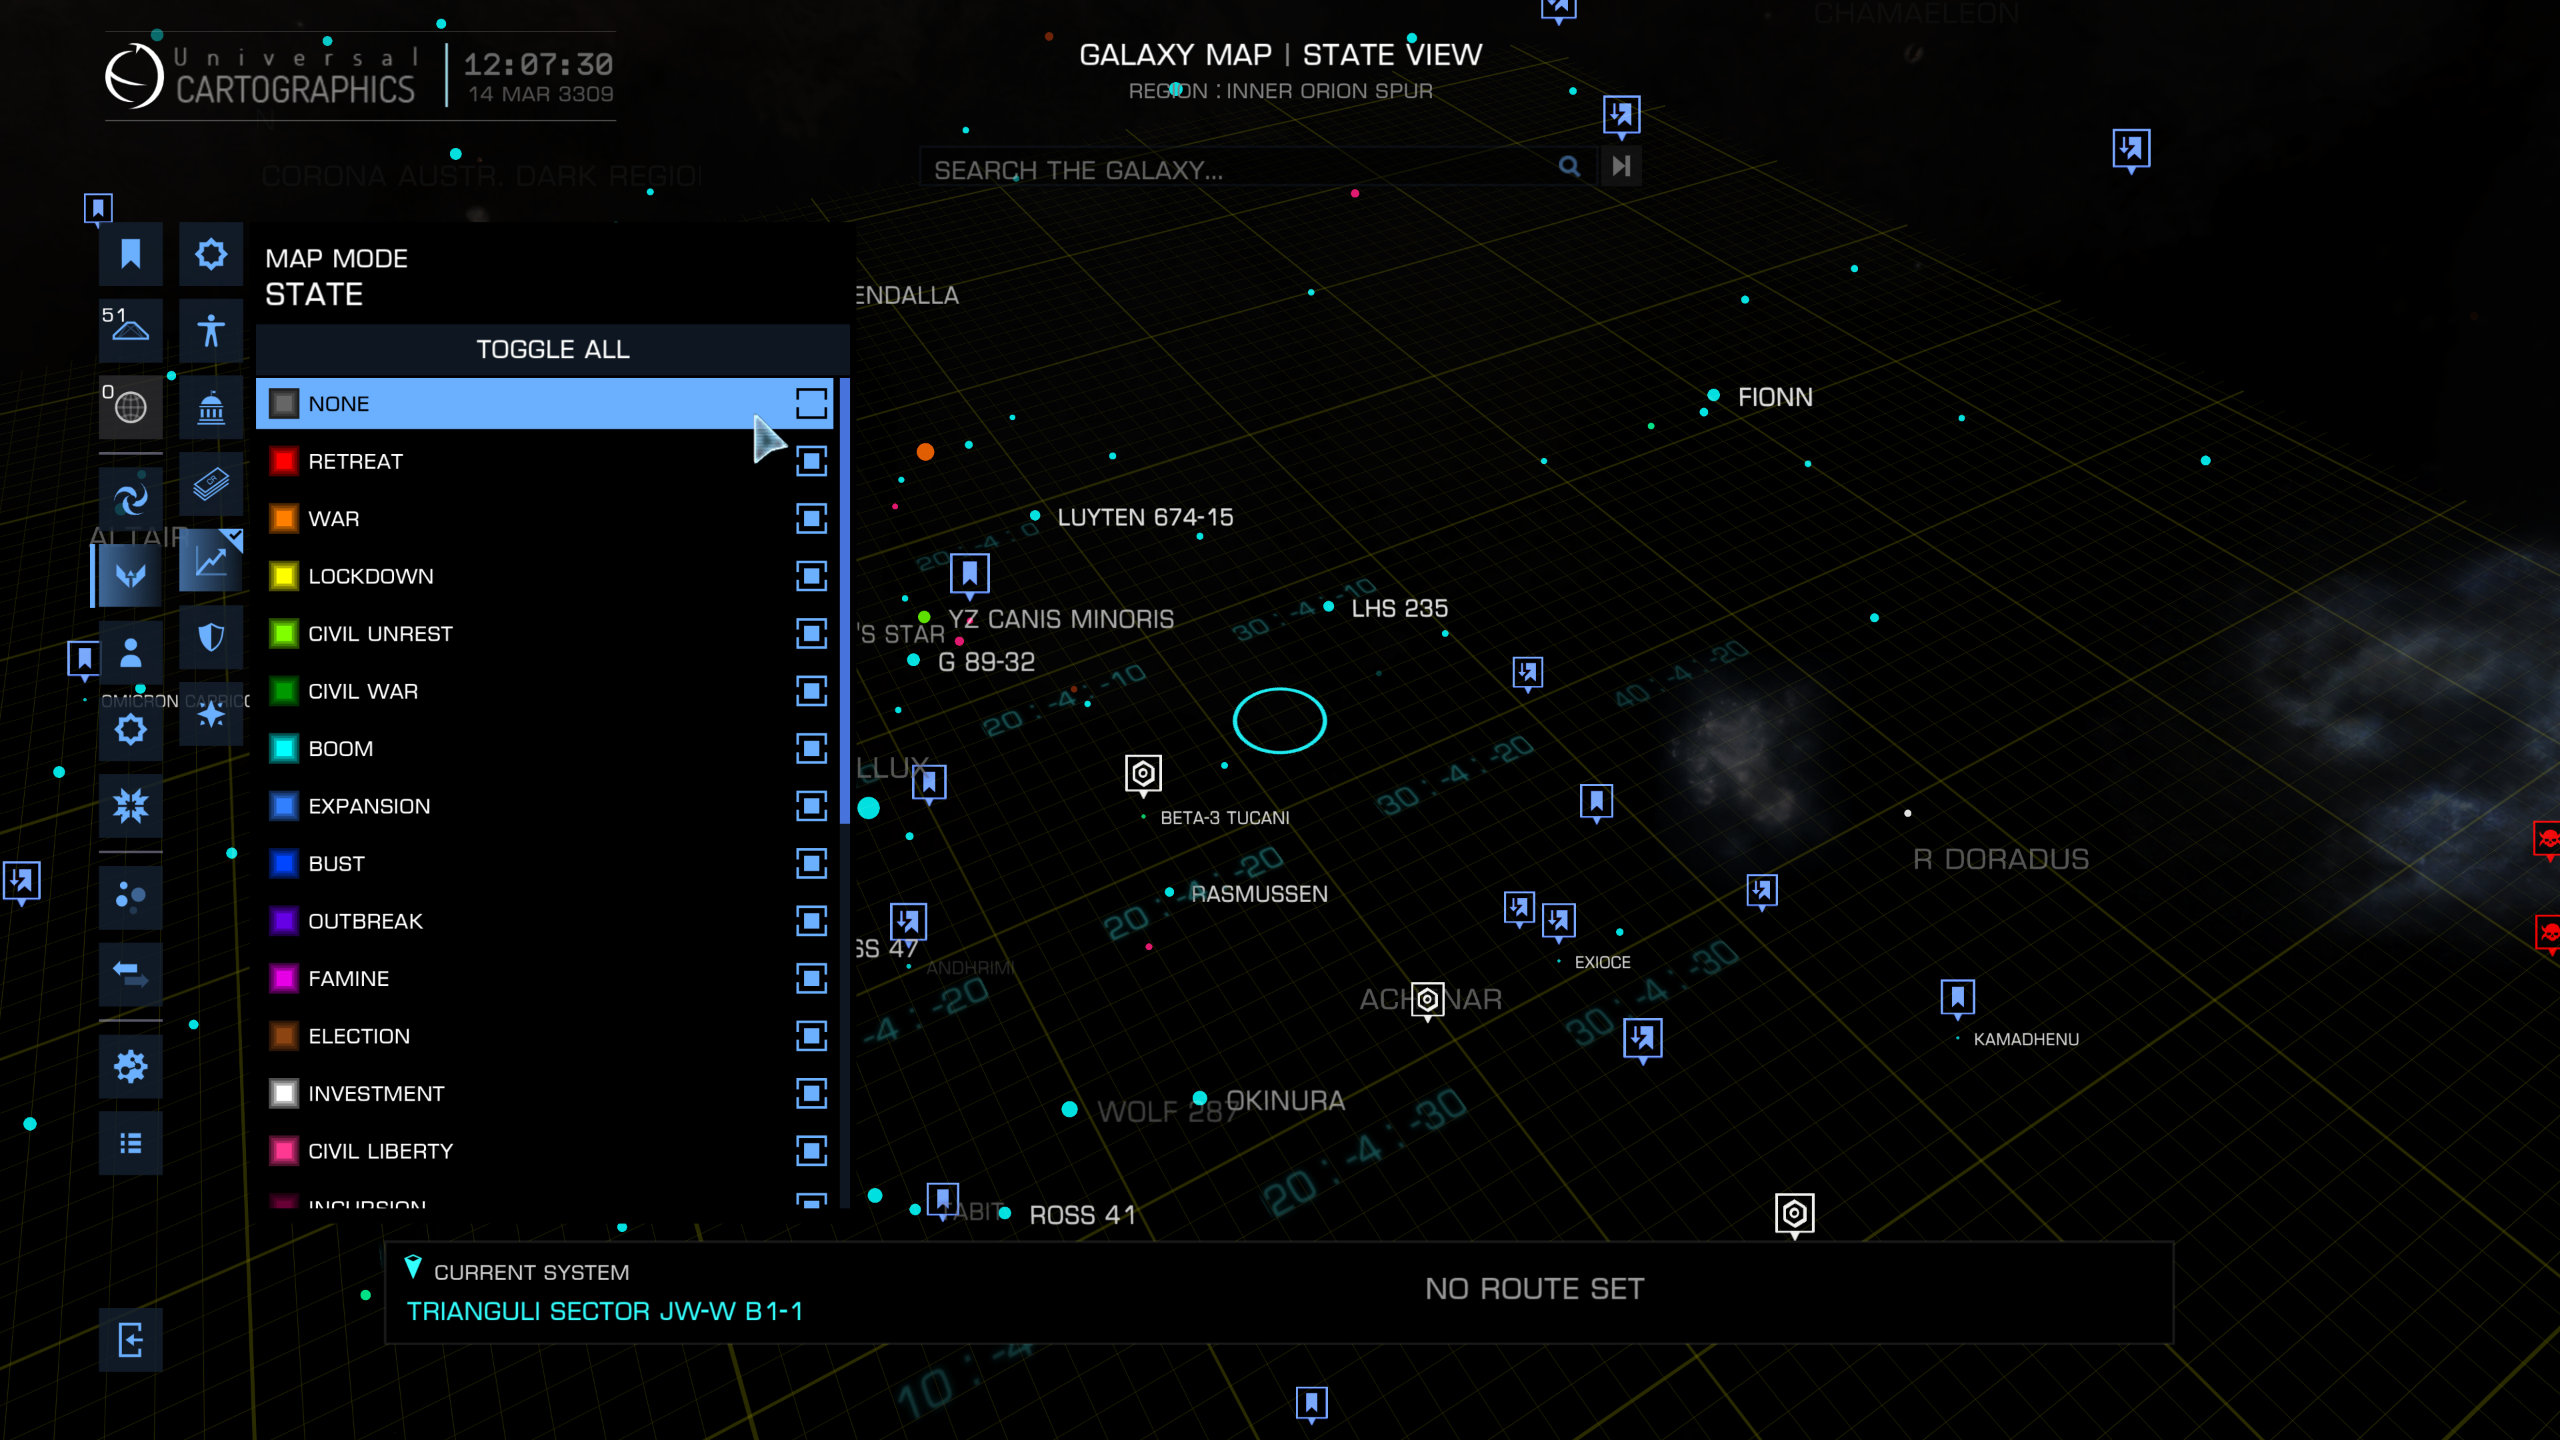Toggle the OUTBREAK filter checkbox
The image size is (2560, 1440).
[811, 921]
